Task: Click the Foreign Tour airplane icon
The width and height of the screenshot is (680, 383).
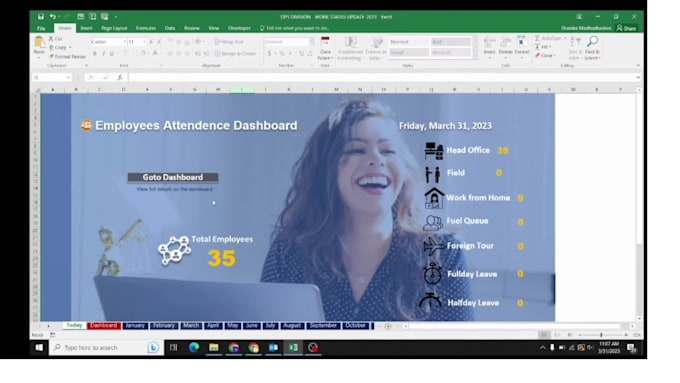Action: point(434,246)
